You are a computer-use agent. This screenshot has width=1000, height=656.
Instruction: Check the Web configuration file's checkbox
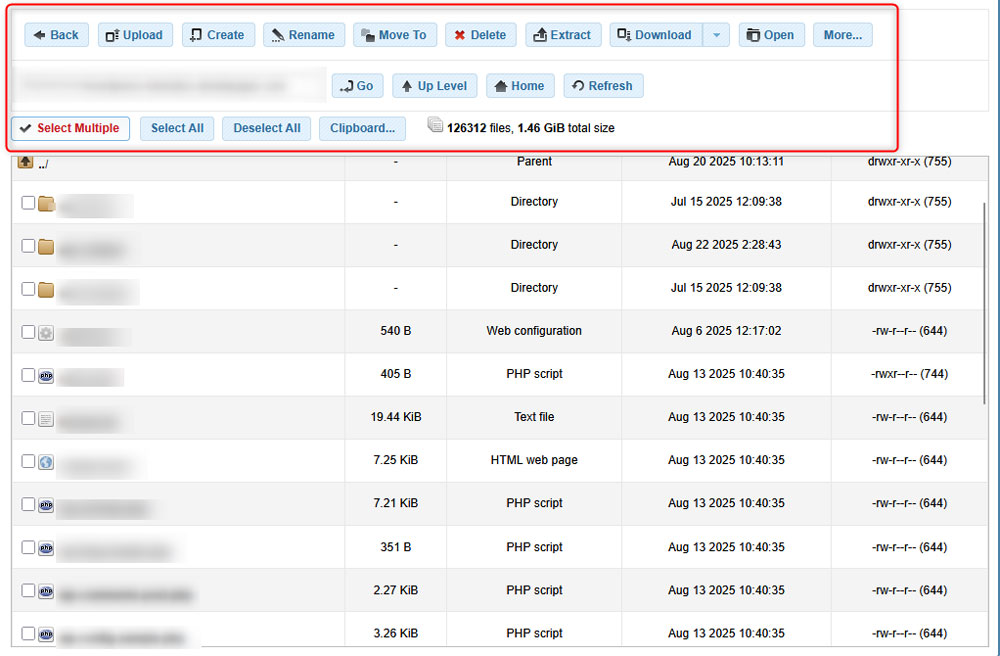point(28,332)
